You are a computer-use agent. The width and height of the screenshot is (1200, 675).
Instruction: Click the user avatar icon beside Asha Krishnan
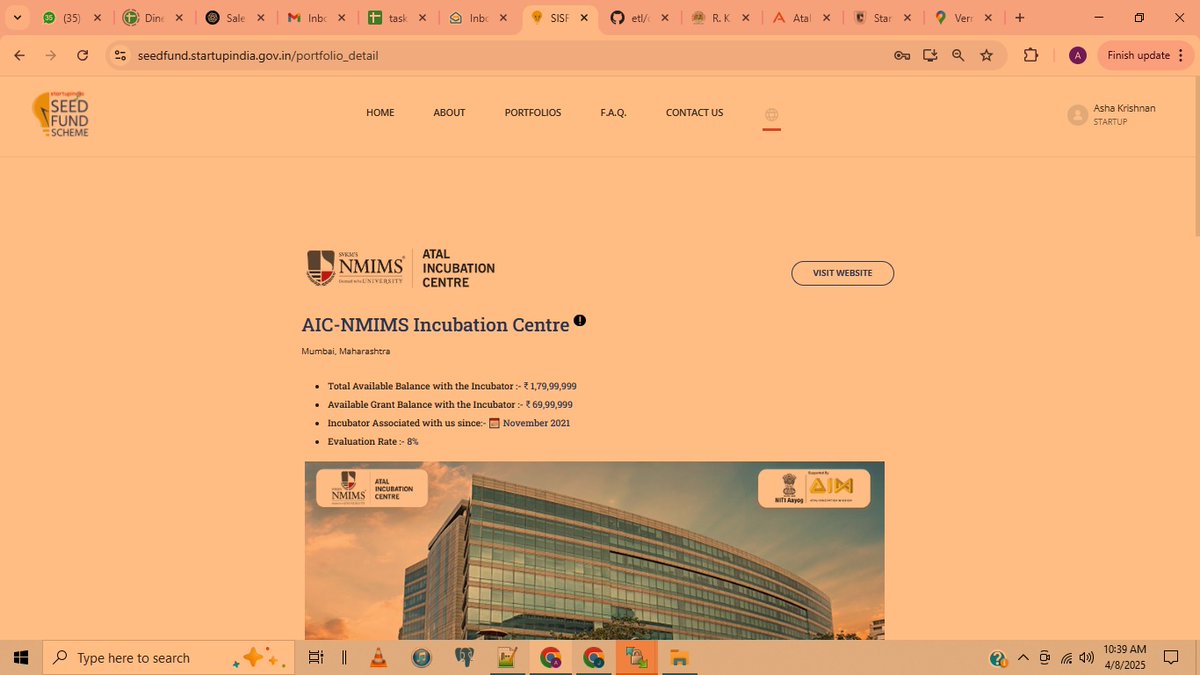[1077, 115]
